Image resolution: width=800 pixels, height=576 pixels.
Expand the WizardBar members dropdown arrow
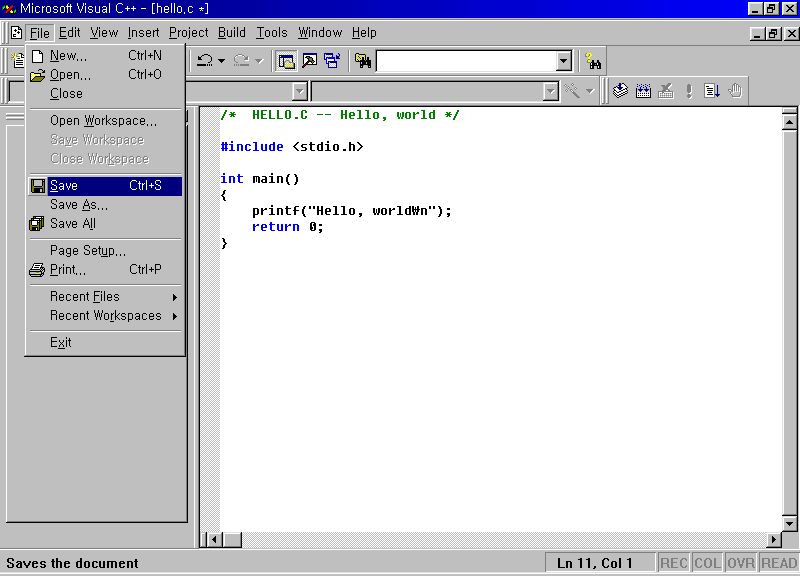point(550,92)
